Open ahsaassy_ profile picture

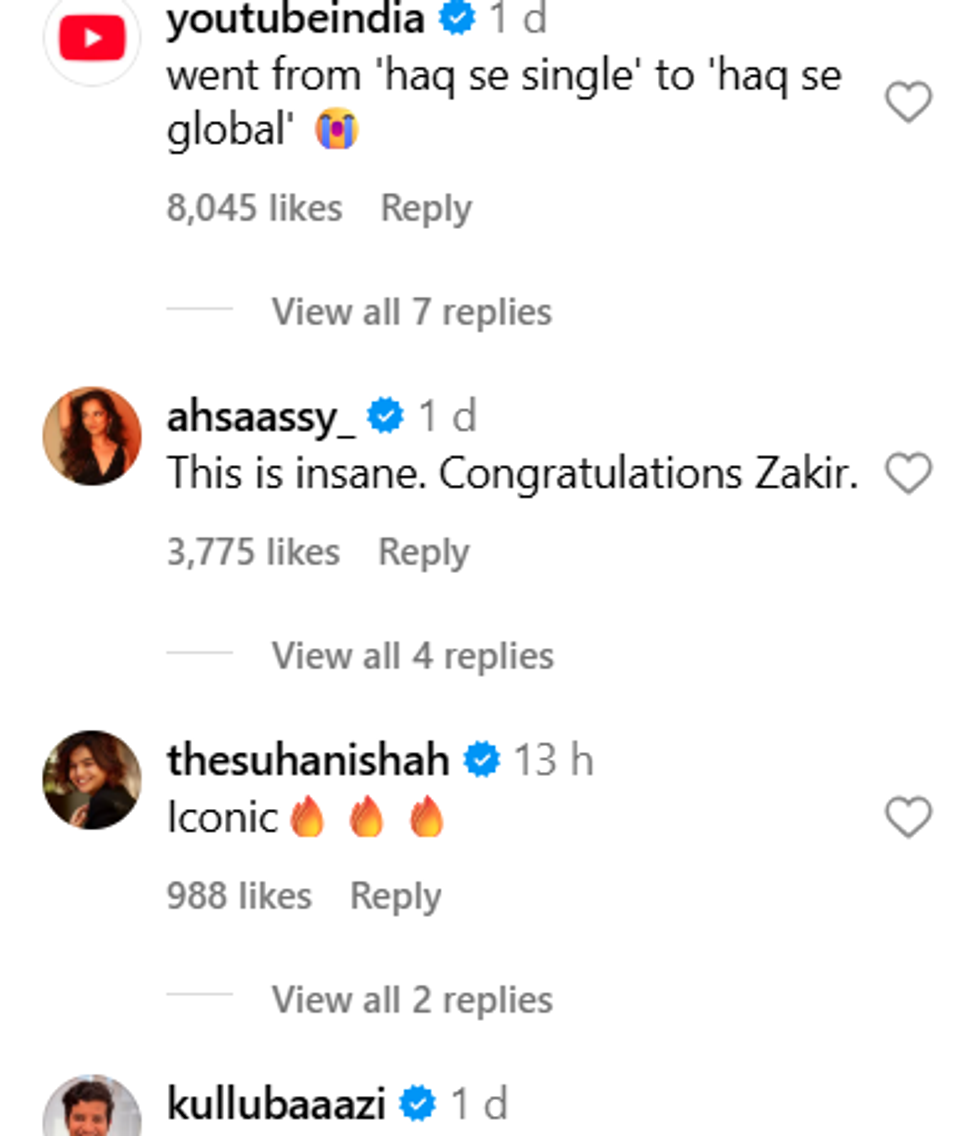(x=92, y=436)
